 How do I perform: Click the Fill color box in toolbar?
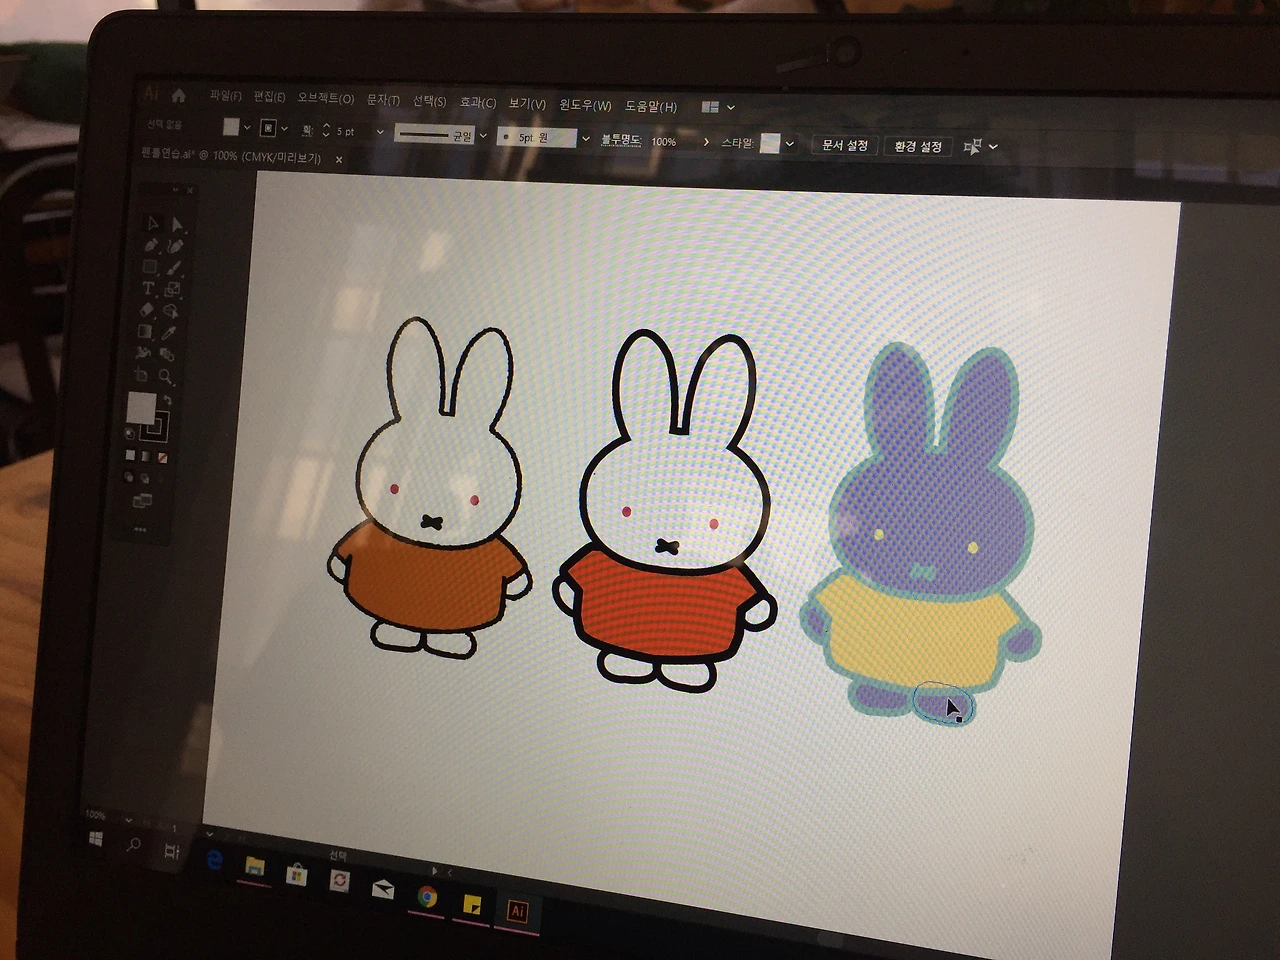(141, 408)
